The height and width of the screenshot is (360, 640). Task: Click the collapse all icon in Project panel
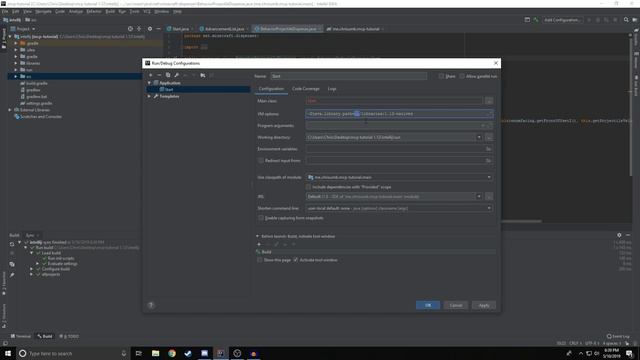139,29
